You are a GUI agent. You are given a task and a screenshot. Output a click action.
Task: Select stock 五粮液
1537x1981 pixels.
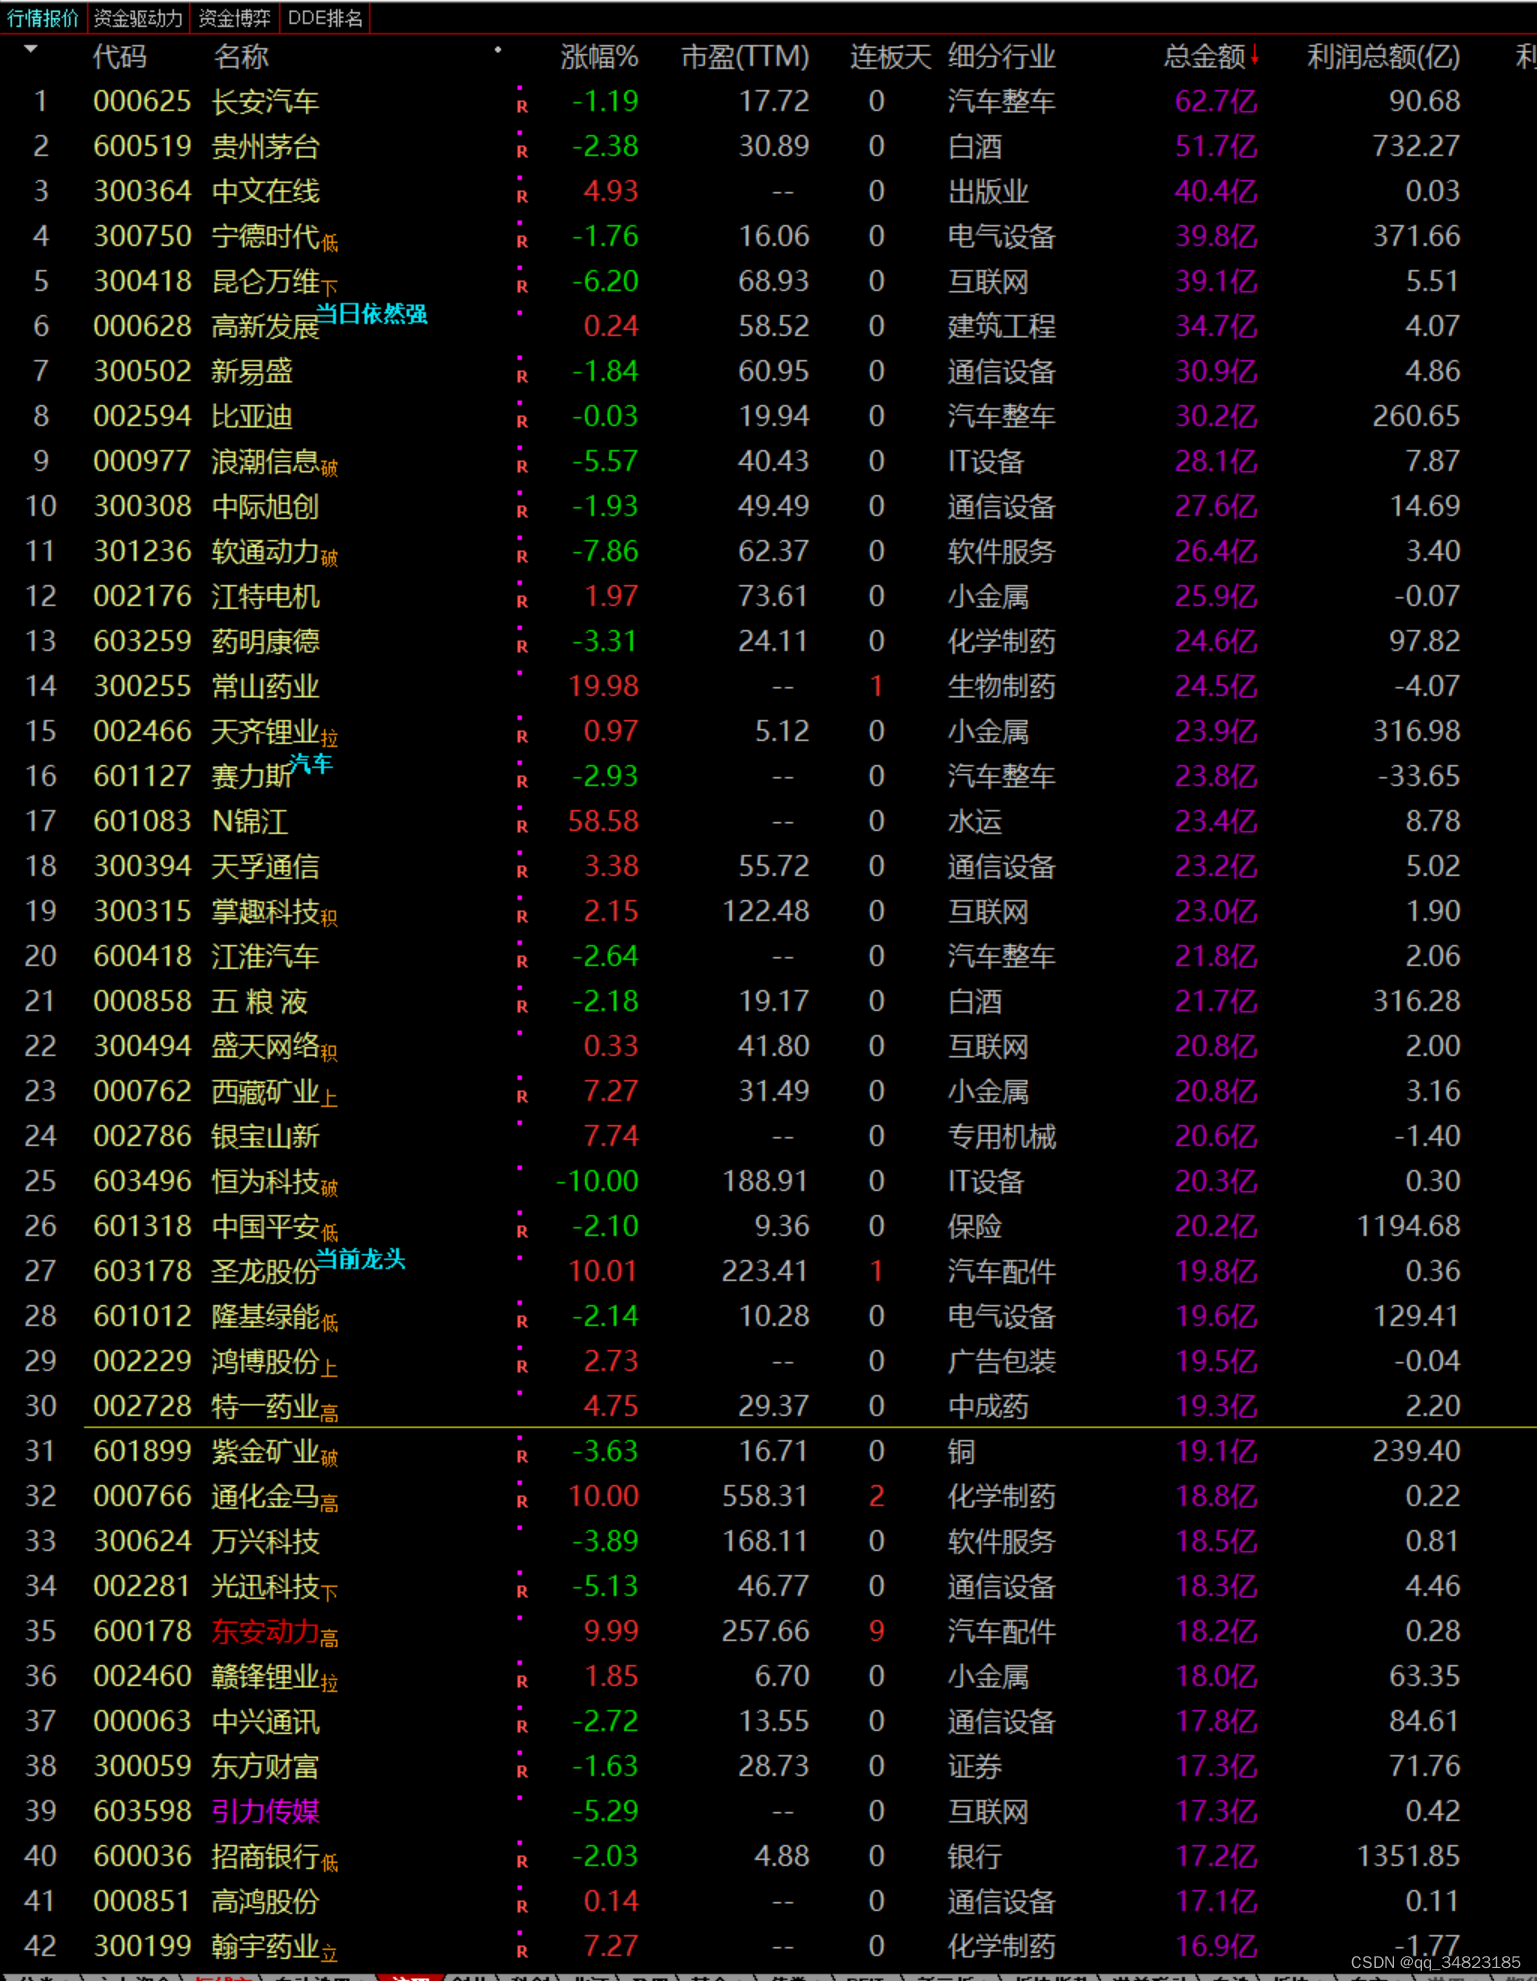tap(260, 1001)
